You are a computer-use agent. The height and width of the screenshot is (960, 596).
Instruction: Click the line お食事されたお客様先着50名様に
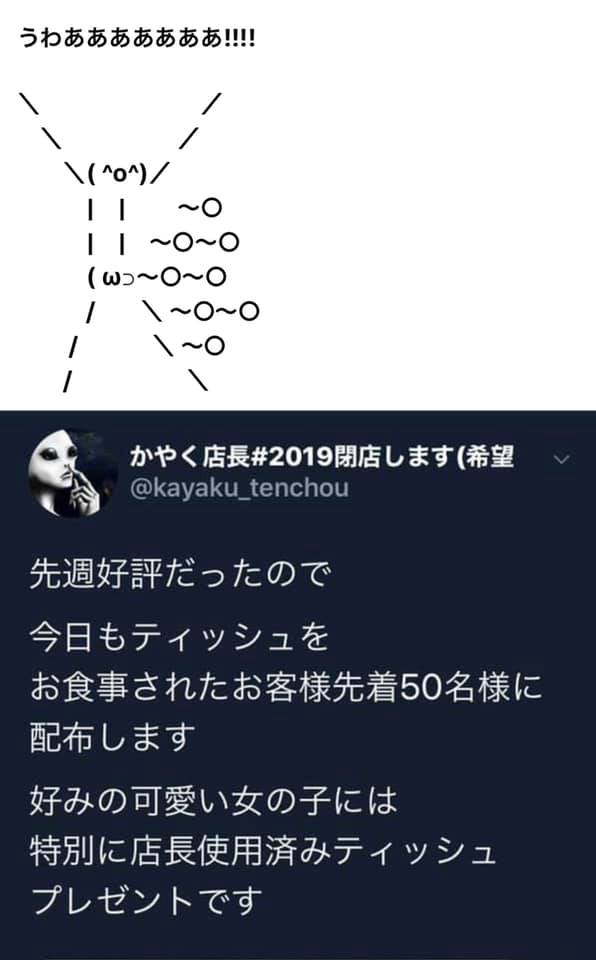coord(286,688)
